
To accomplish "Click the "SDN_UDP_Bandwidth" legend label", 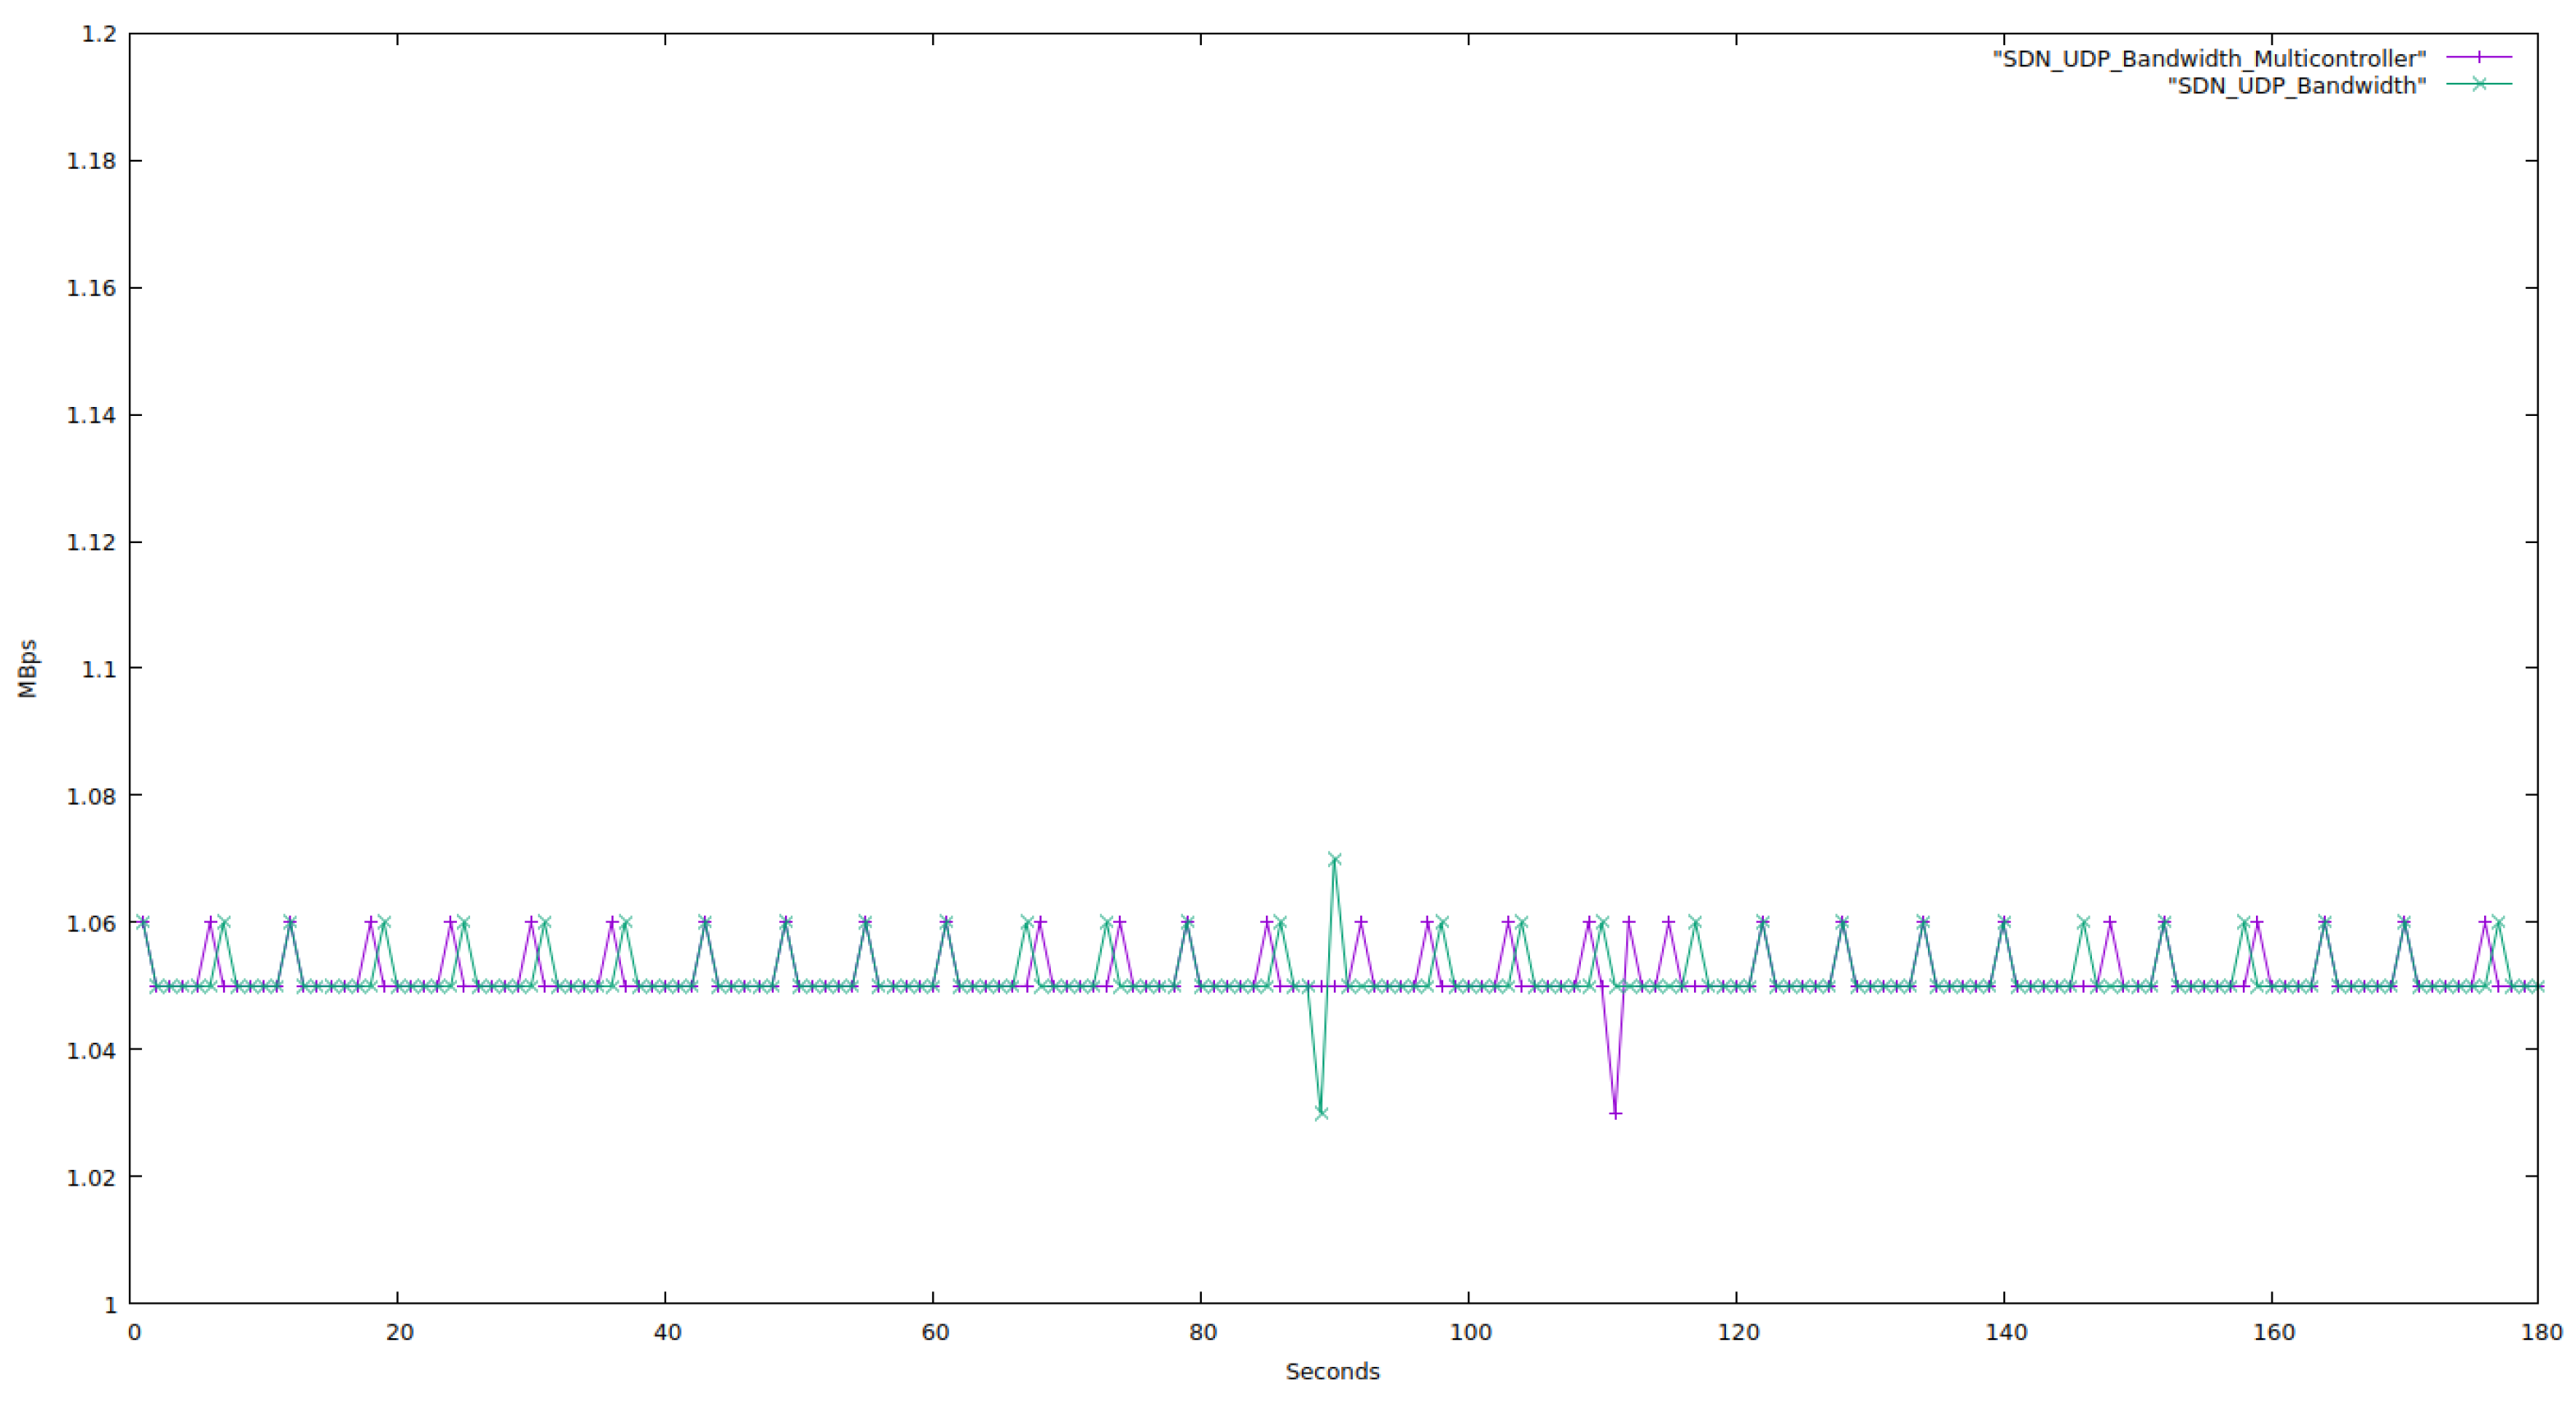I will tap(2296, 86).
